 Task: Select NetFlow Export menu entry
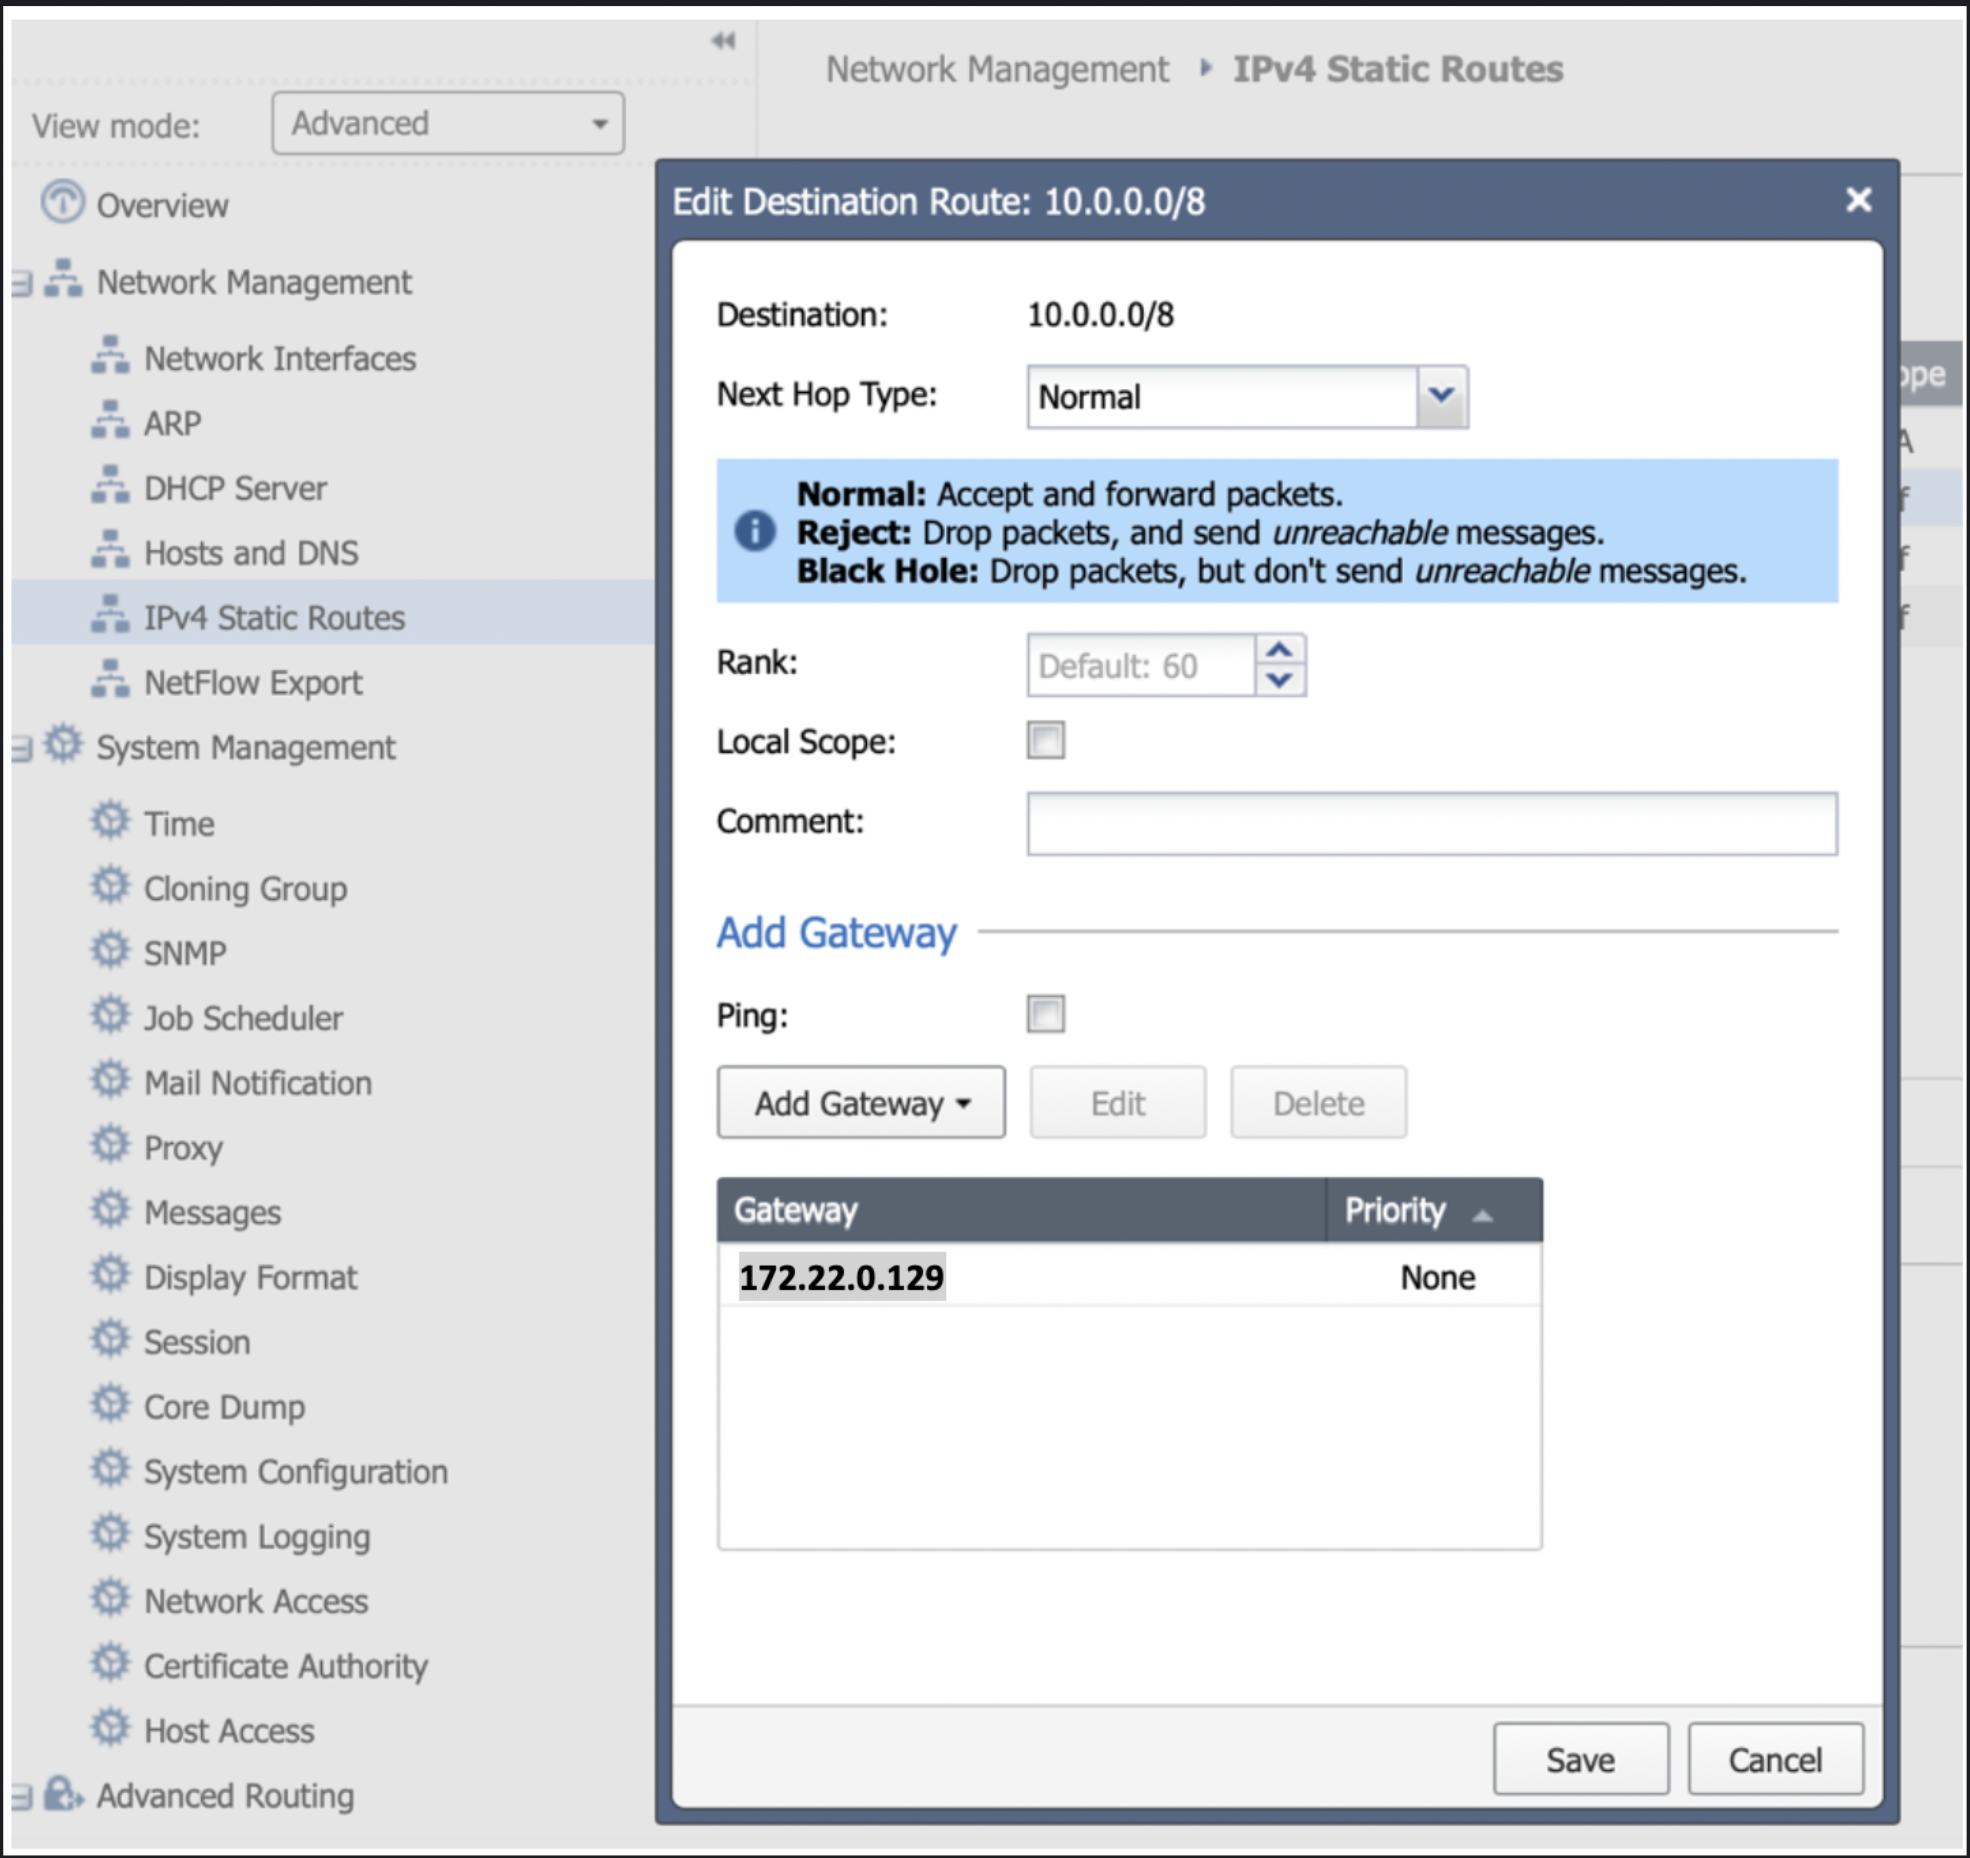(x=252, y=683)
